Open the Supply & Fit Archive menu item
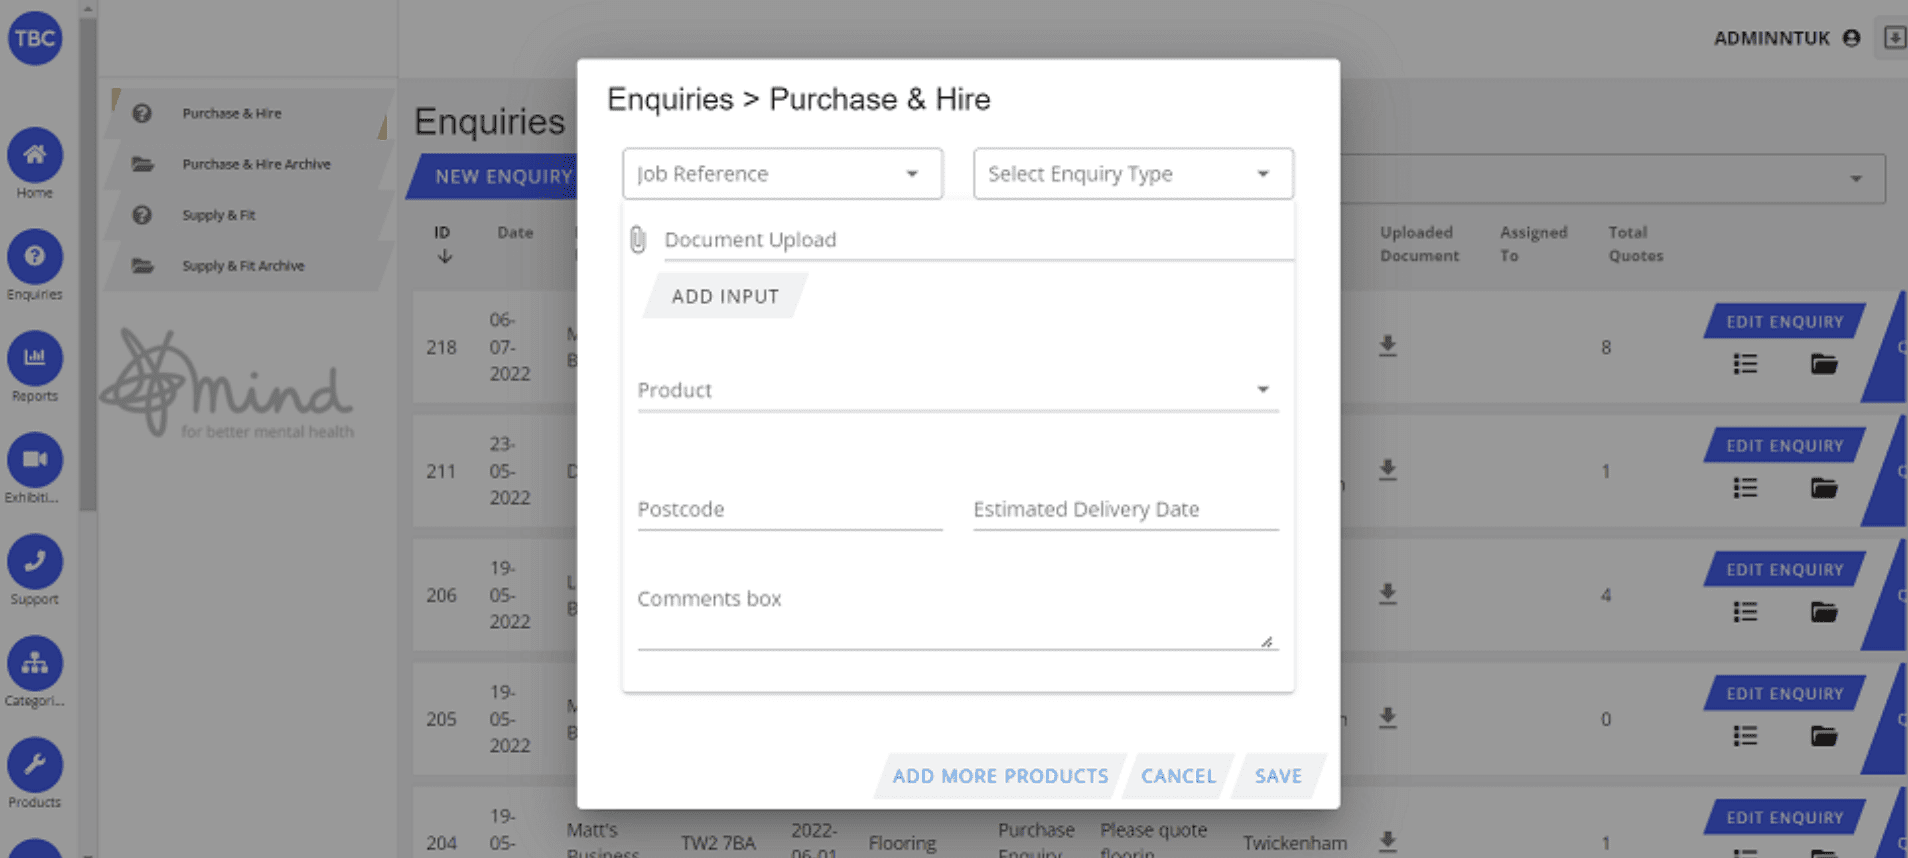Image resolution: width=1908 pixels, height=858 pixels. (243, 266)
